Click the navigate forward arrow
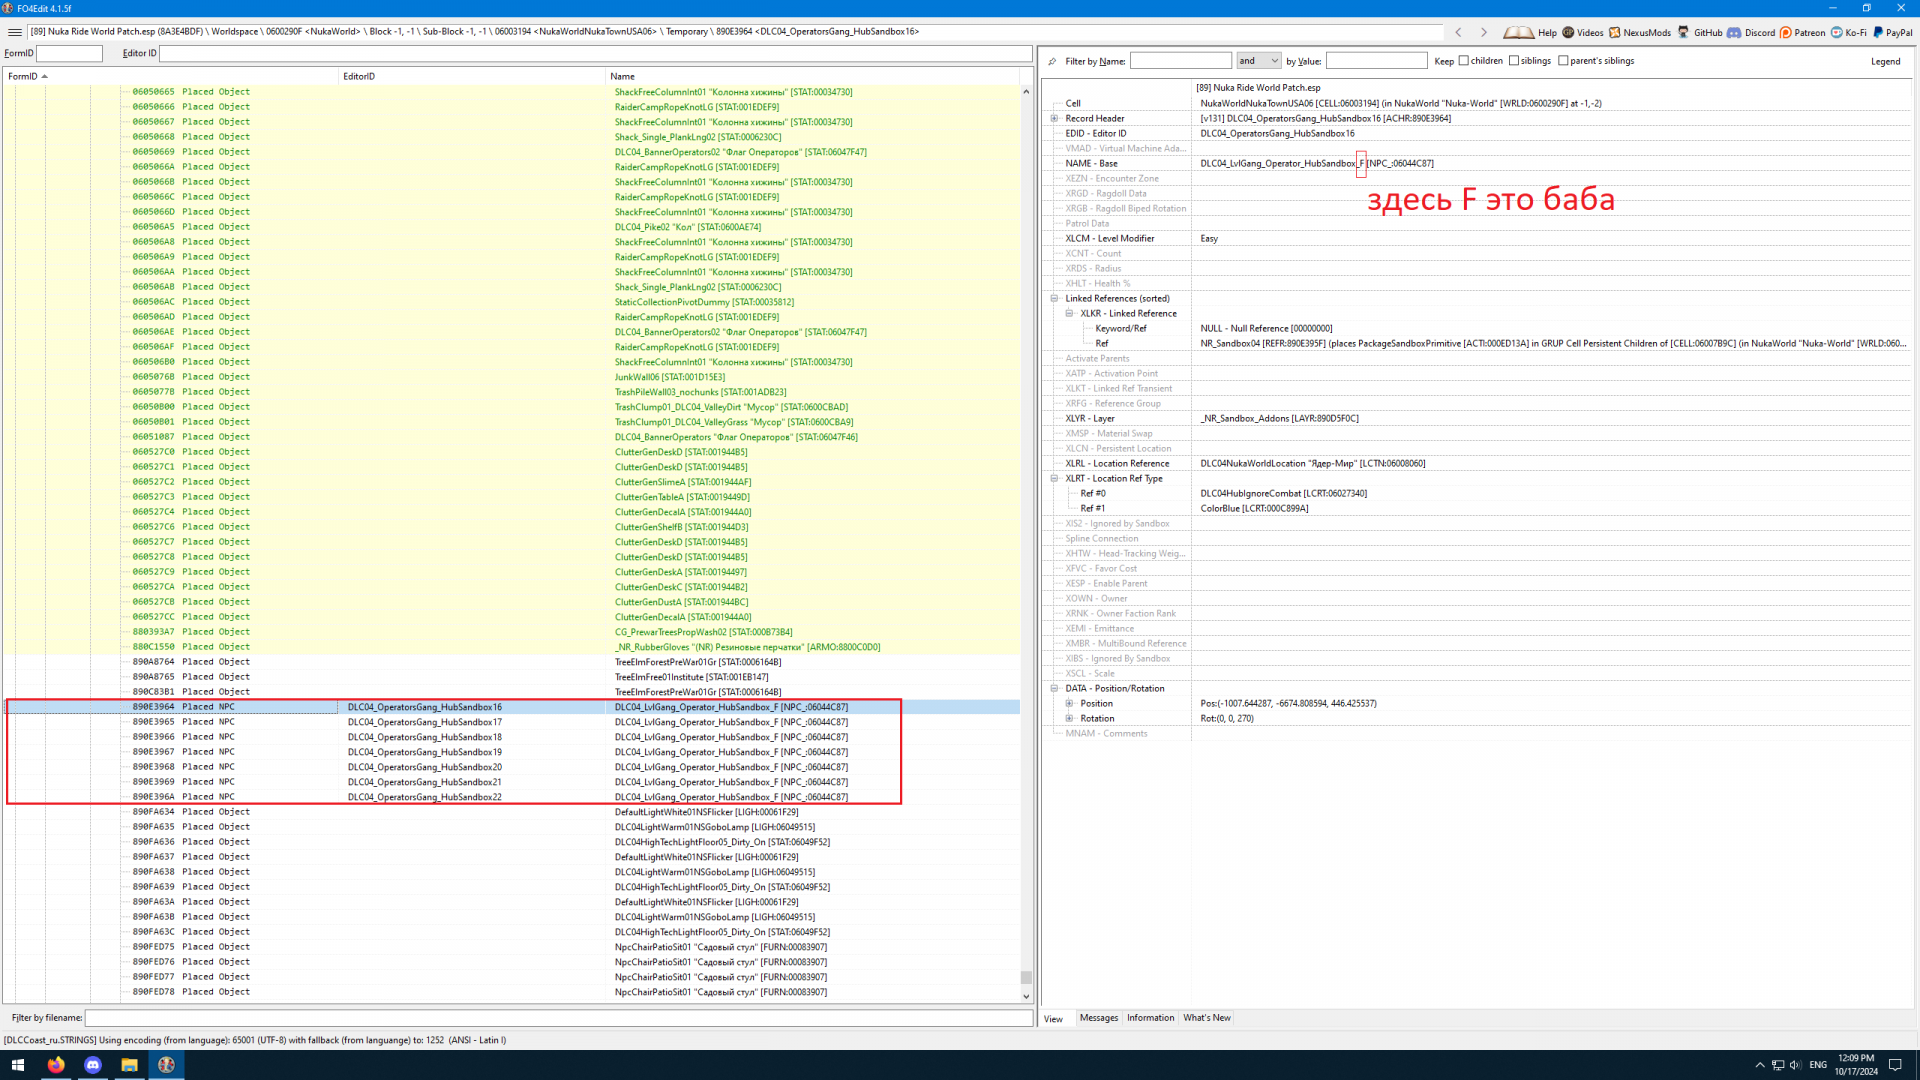 click(1484, 32)
